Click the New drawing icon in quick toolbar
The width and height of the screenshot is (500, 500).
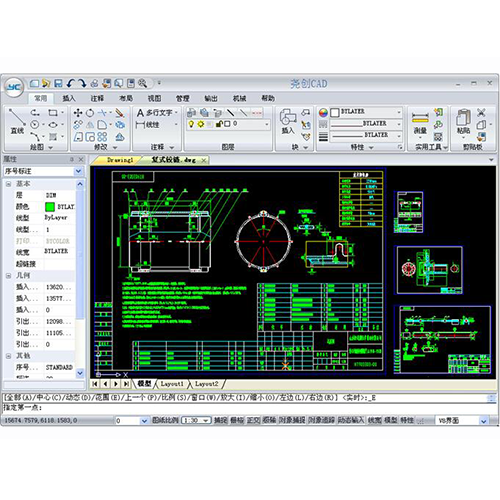(x=34, y=83)
